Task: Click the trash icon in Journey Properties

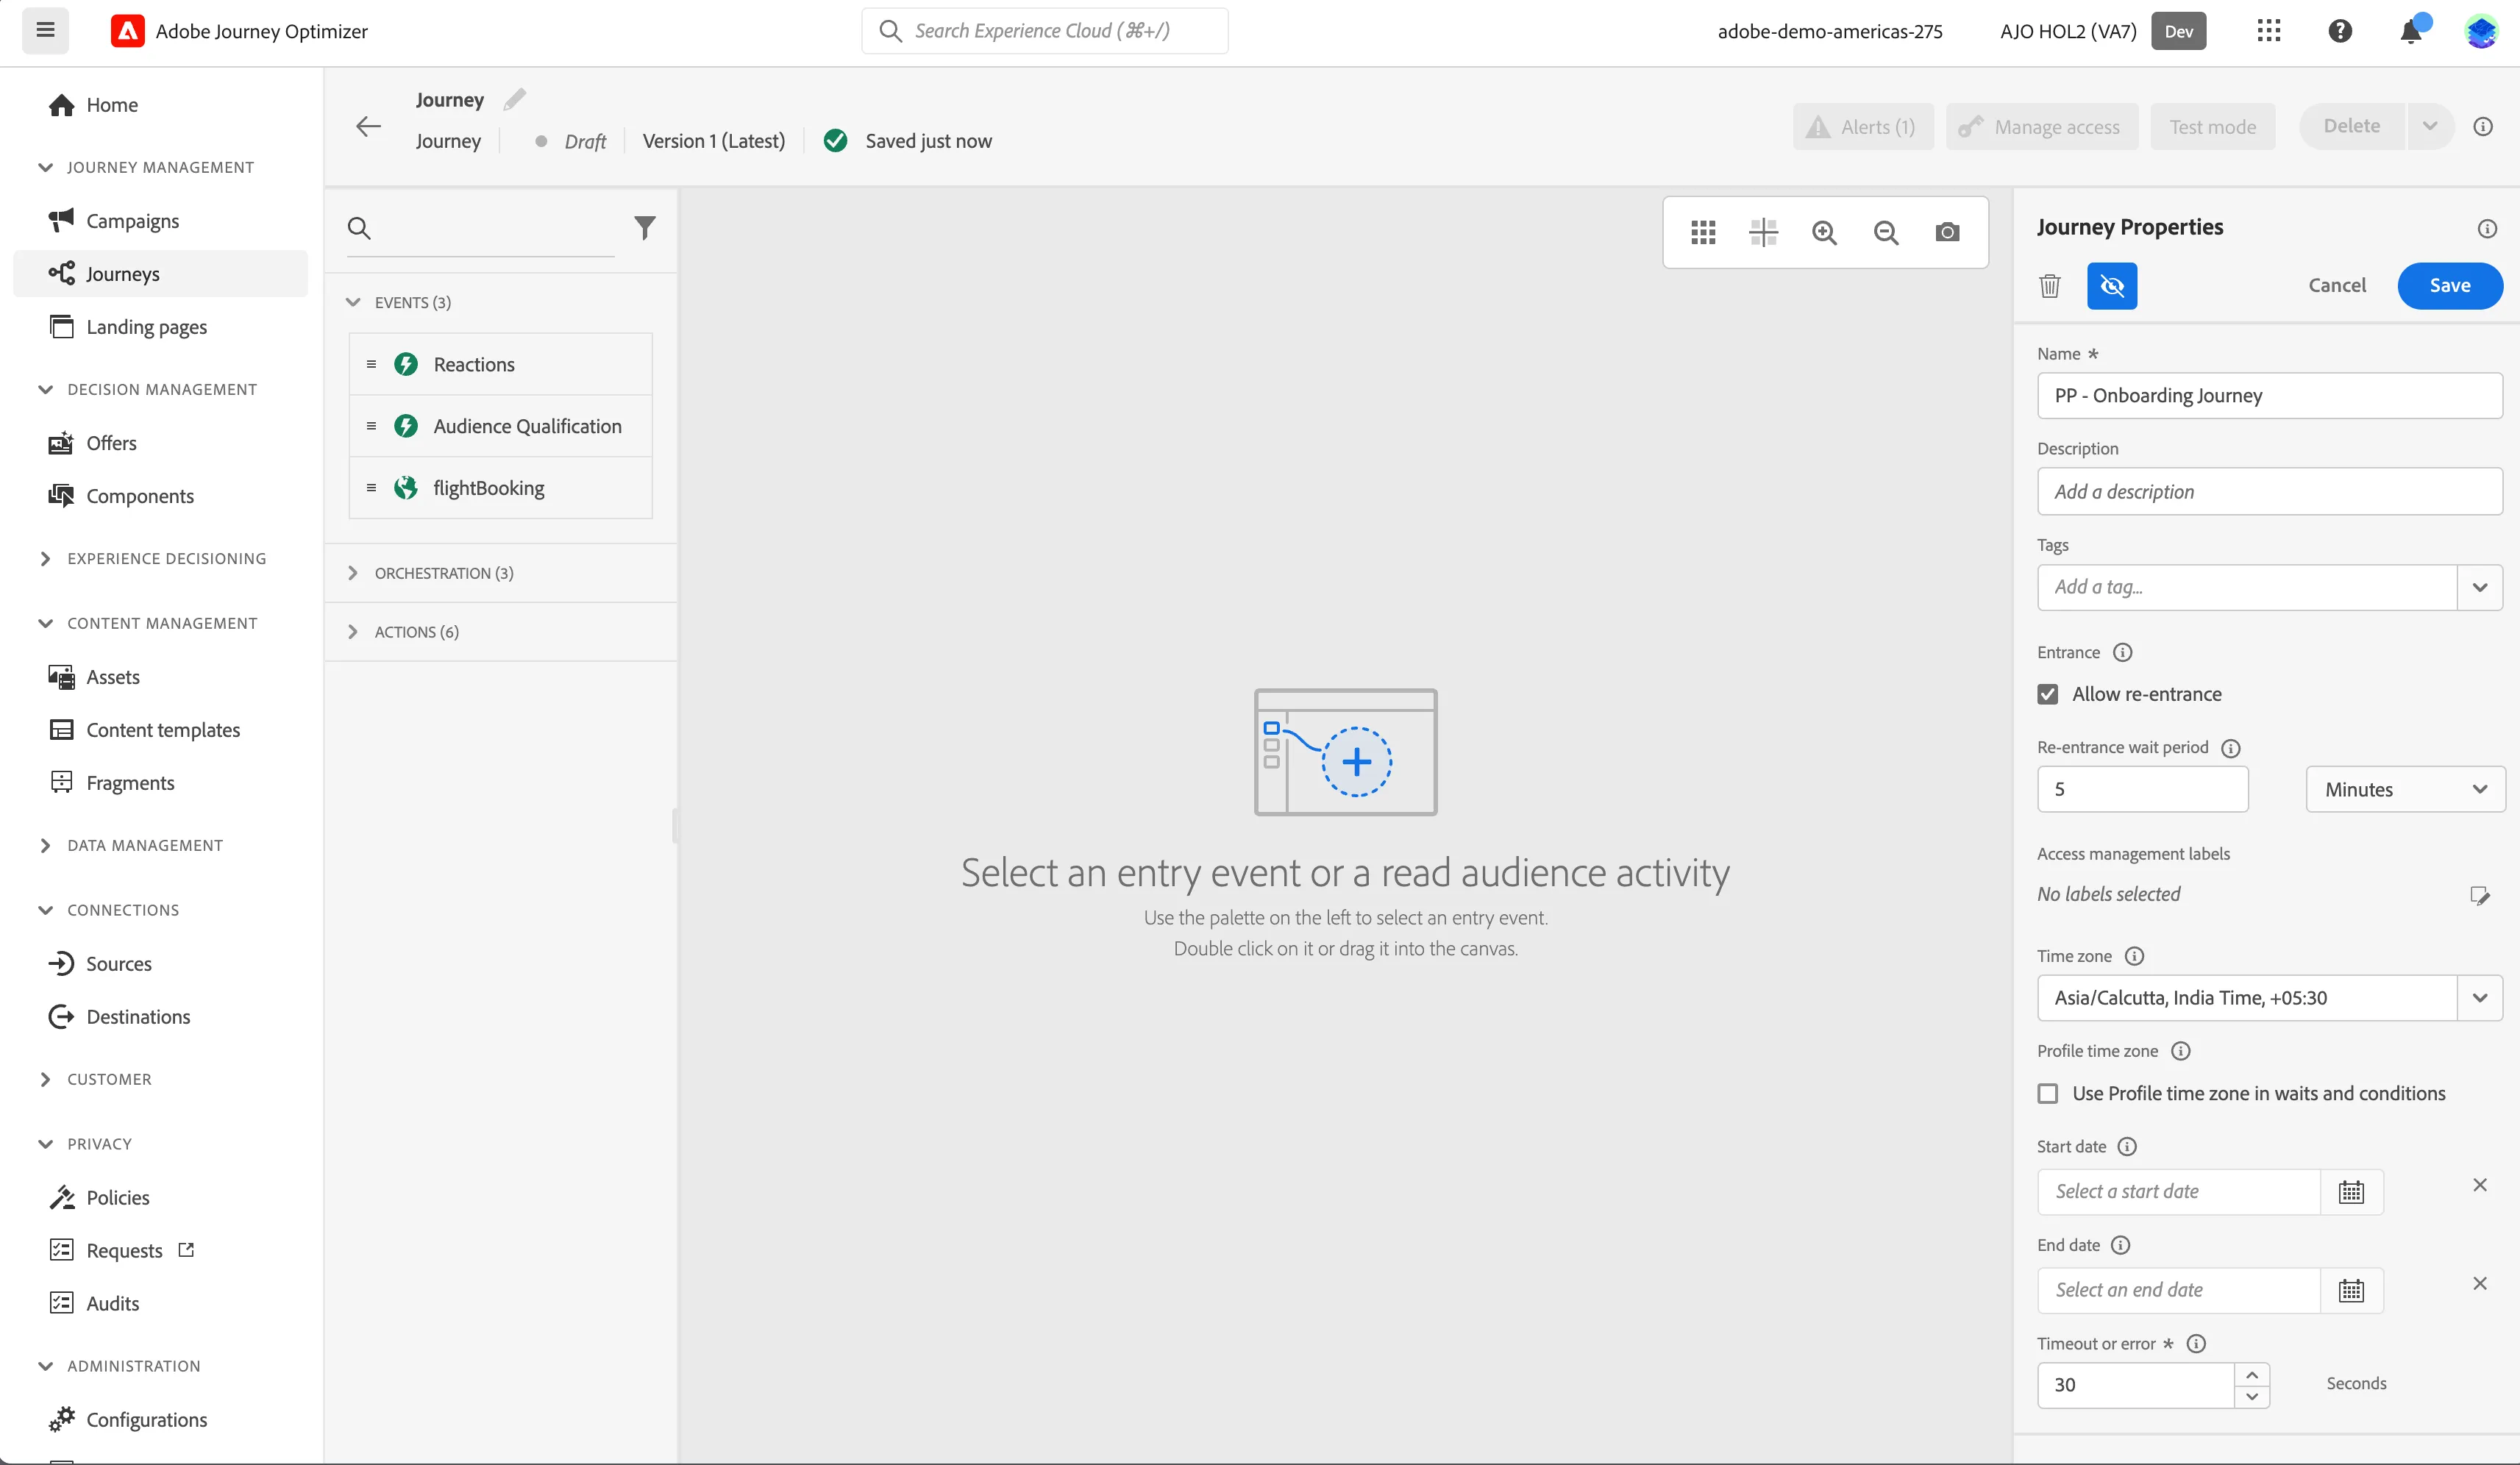Action: (2050, 286)
